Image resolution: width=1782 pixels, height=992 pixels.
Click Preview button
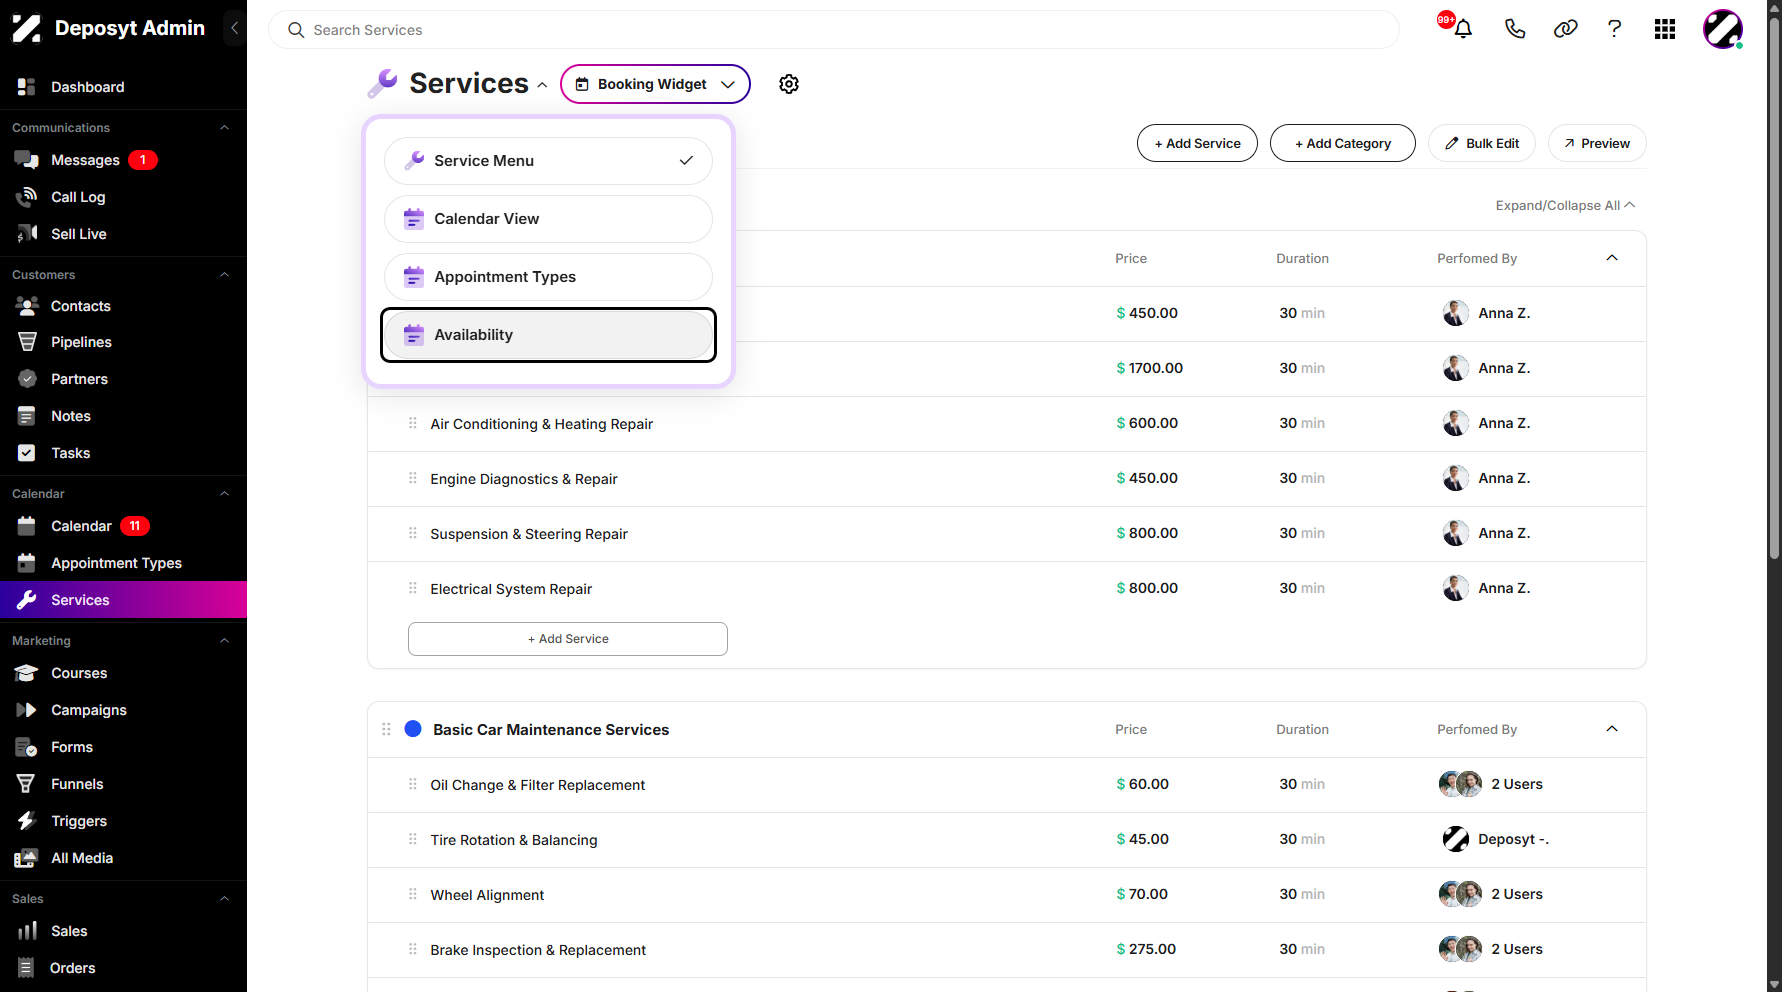(x=1597, y=143)
